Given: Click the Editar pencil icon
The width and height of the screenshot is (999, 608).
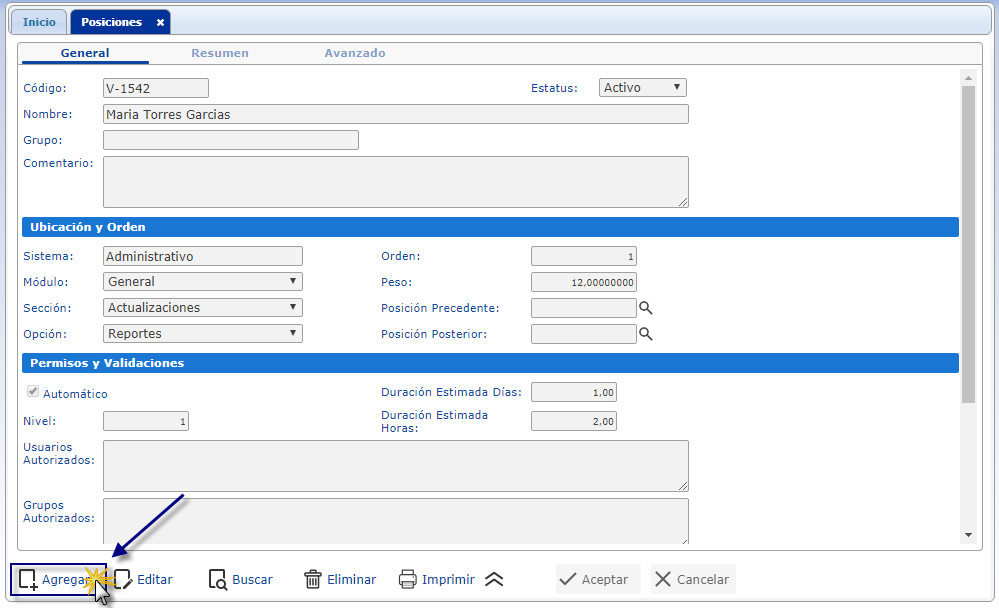Looking at the screenshot, I should pos(123,580).
